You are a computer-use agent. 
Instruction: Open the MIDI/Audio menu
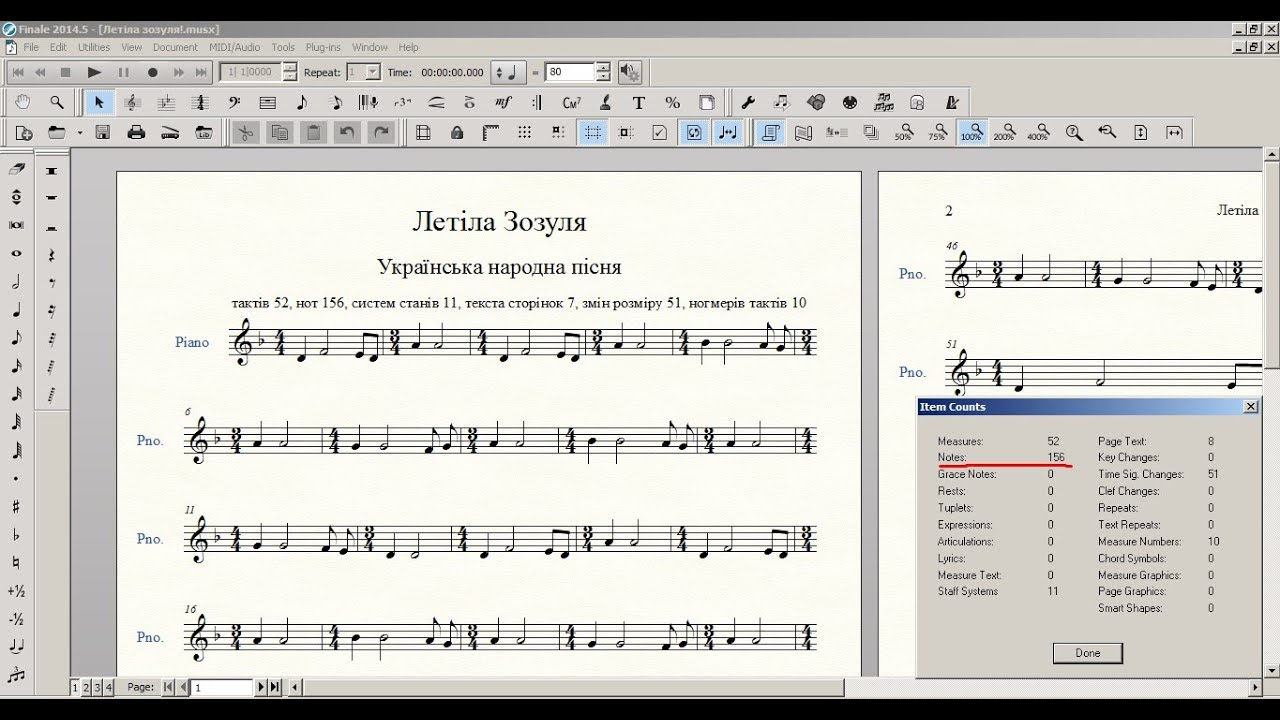(234, 47)
